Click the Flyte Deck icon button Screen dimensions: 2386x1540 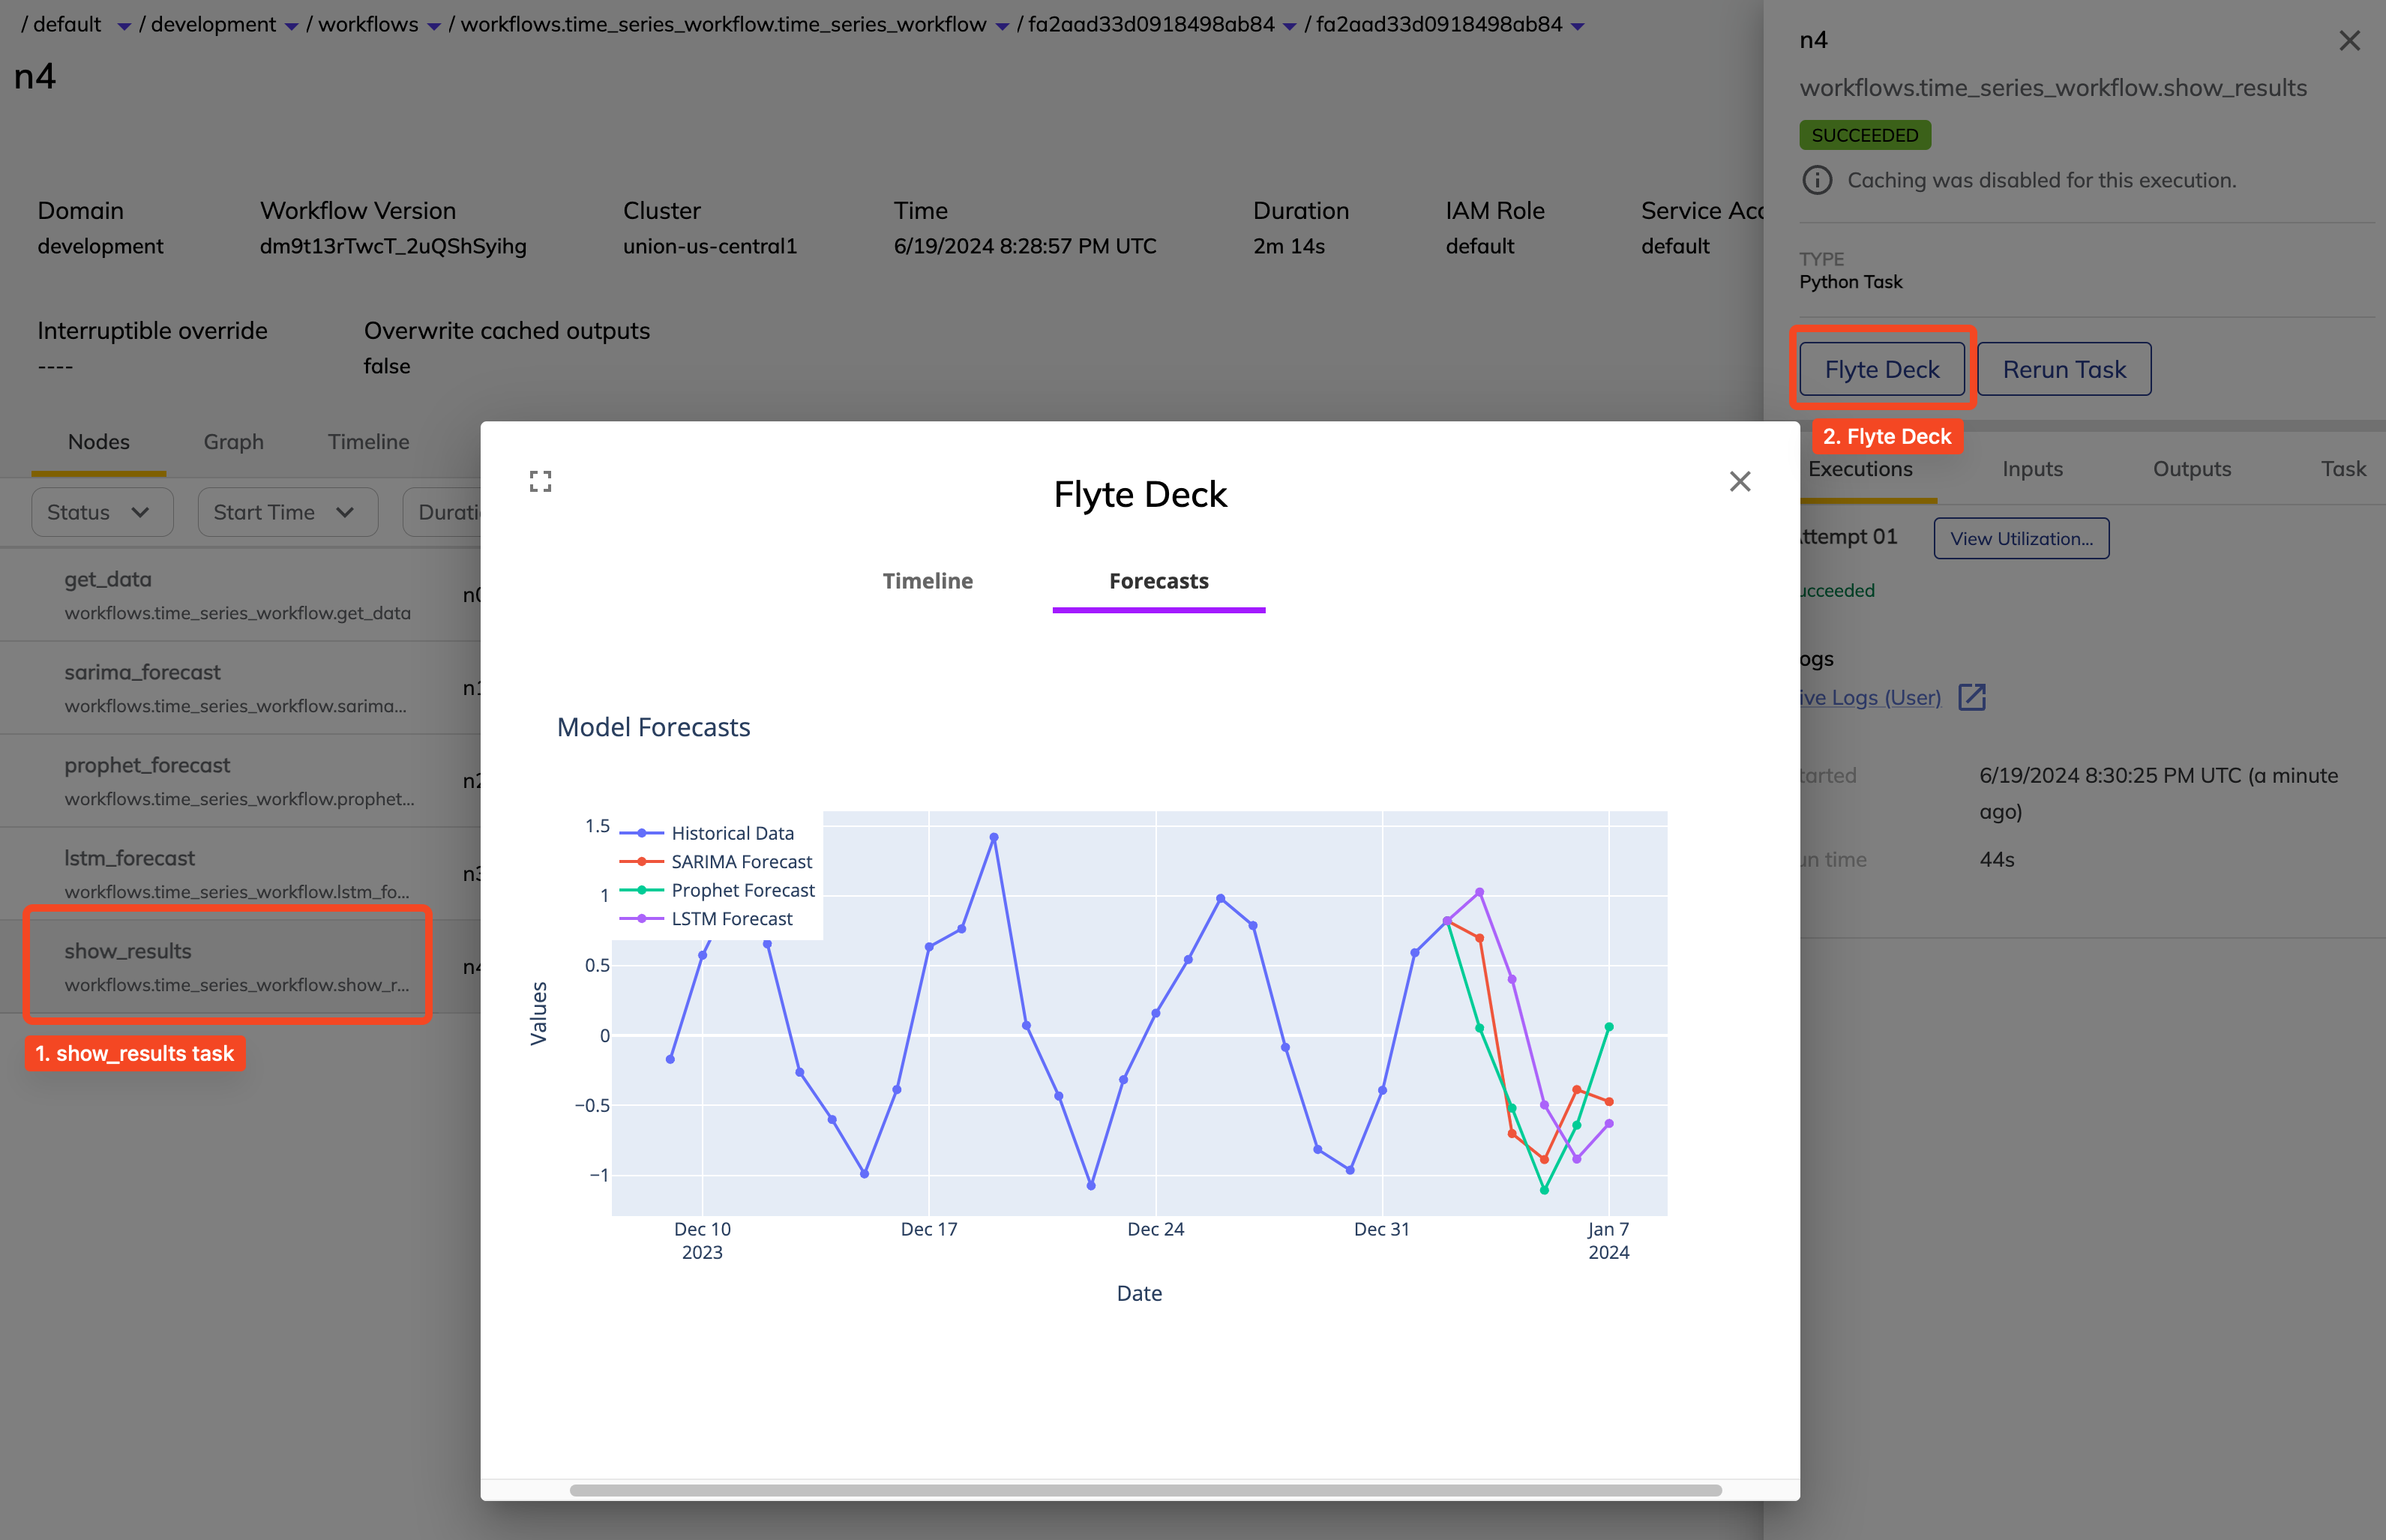coord(1884,368)
